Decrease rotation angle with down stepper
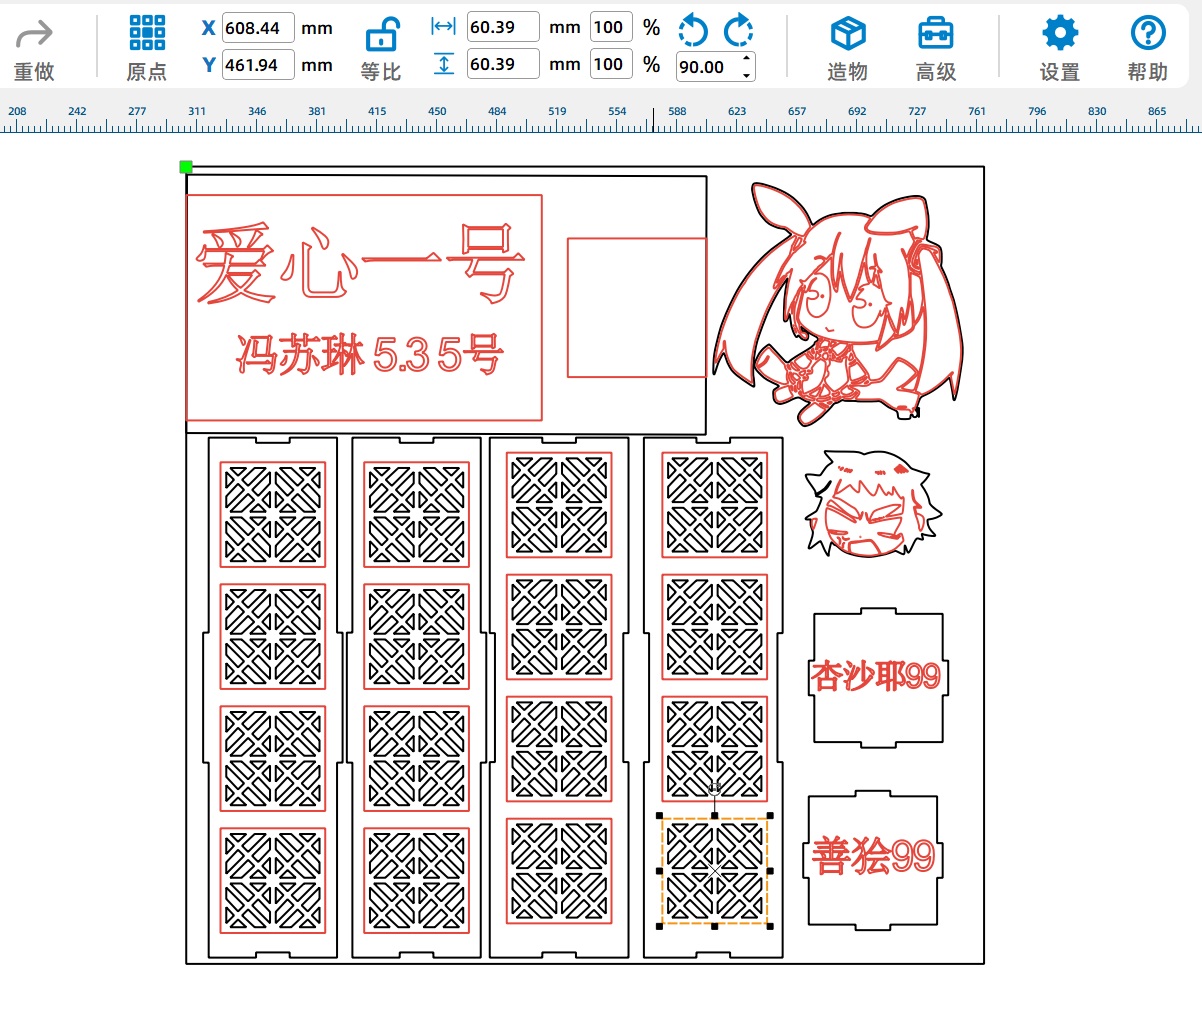 pyautogui.click(x=747, y=75)
